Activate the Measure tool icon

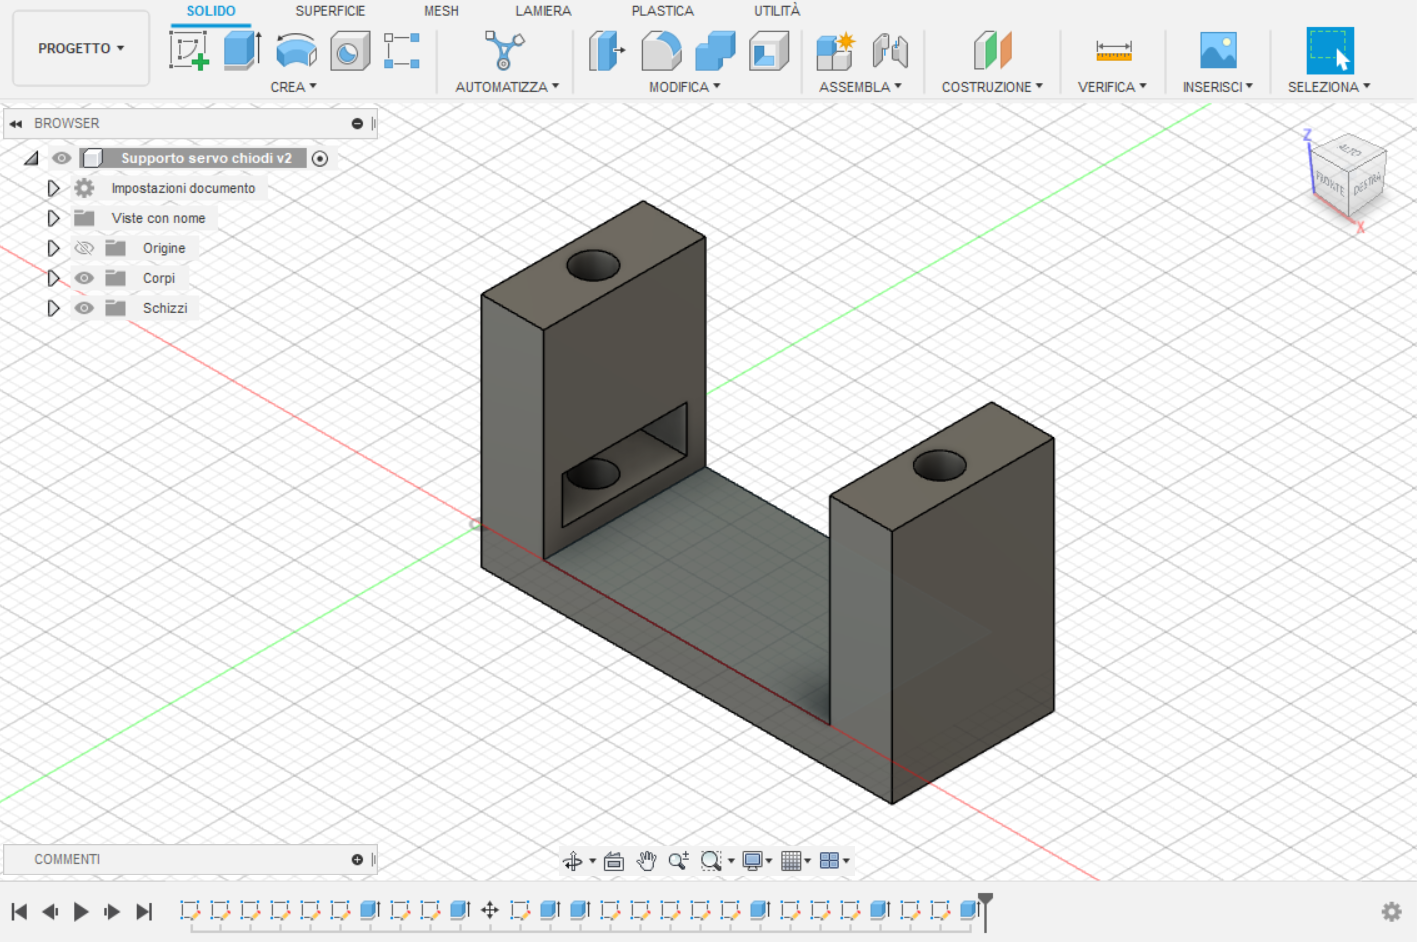(1113, 50)
